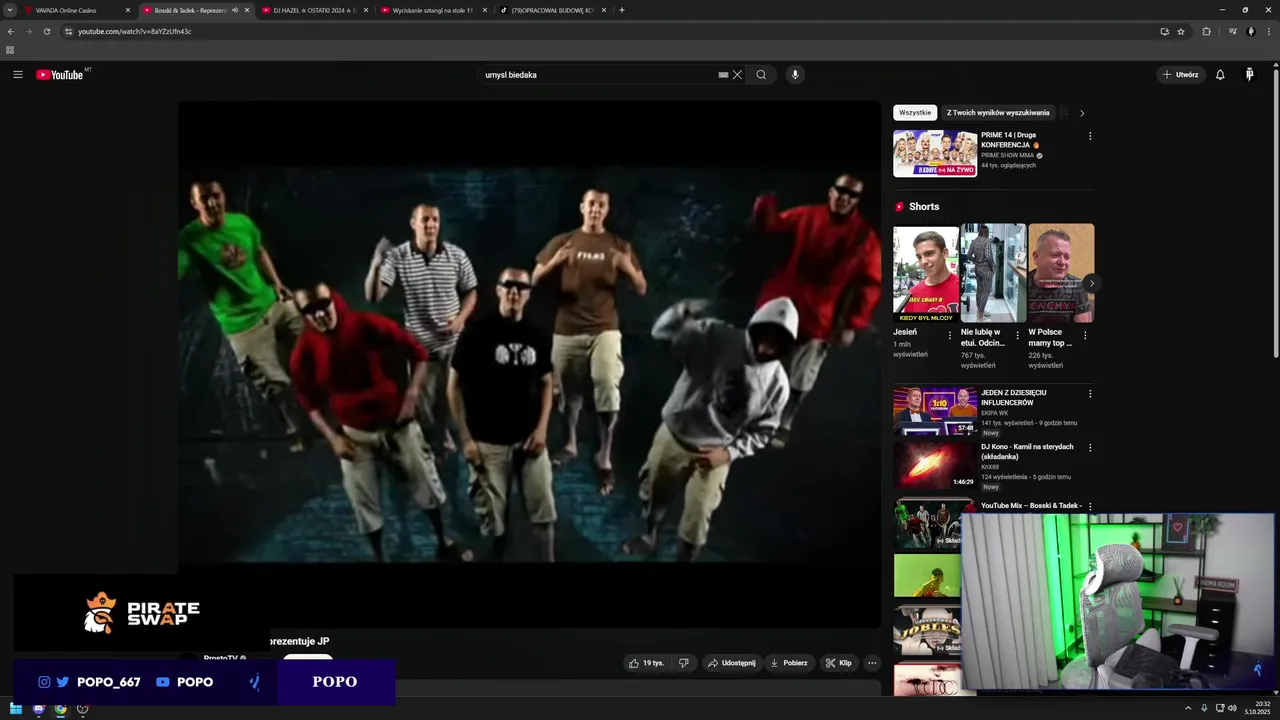Open the Chrome profile avatar
The image size is (1280, 720).
tap(1251, 31)
